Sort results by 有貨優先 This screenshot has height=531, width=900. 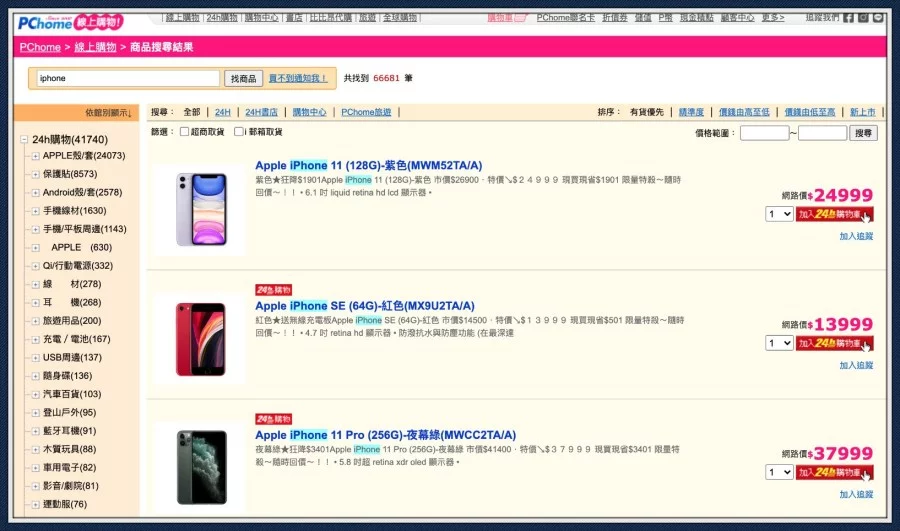[x=647, y=112]
